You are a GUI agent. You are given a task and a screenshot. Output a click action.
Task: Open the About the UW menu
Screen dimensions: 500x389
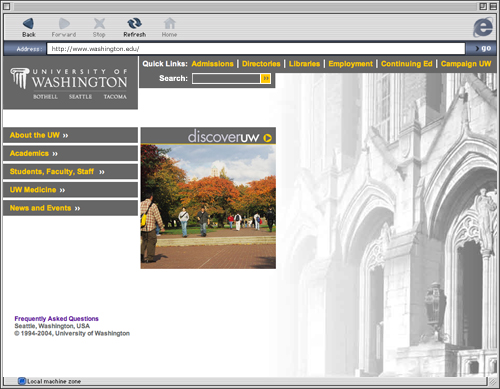click(70, 135)
